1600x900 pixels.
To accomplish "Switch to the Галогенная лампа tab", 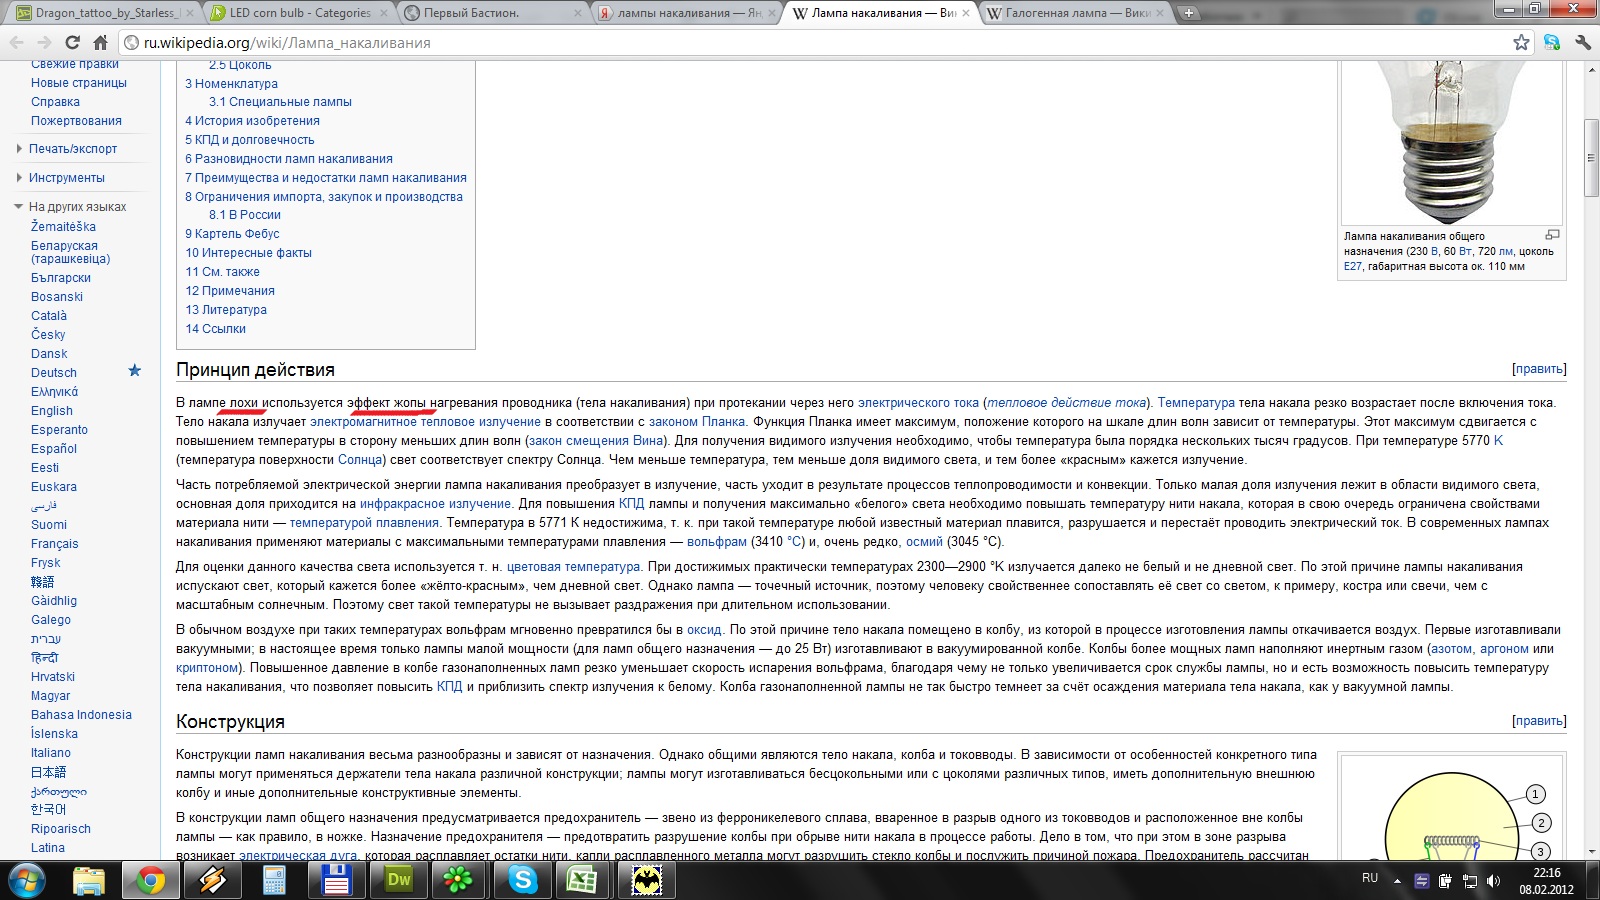I will point(1066,13).
